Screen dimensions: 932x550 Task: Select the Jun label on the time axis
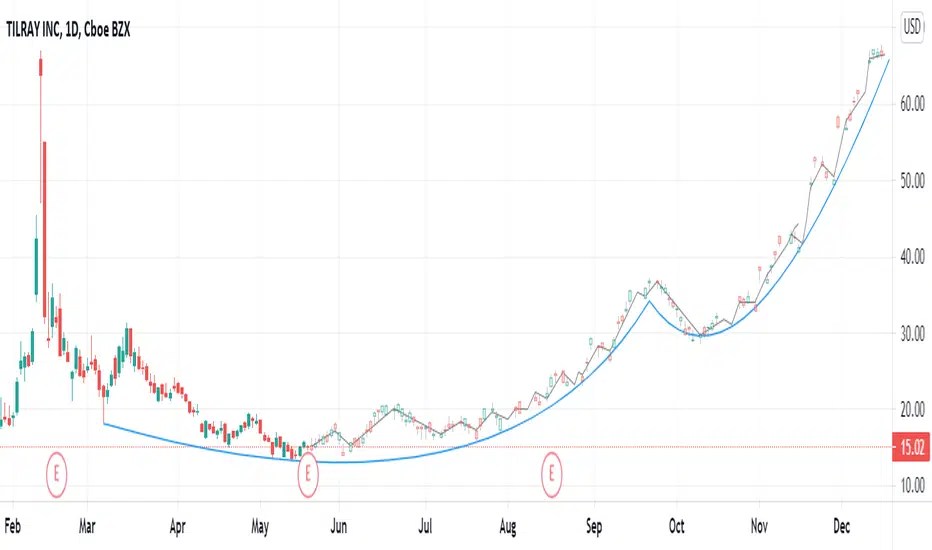[338, 526]
